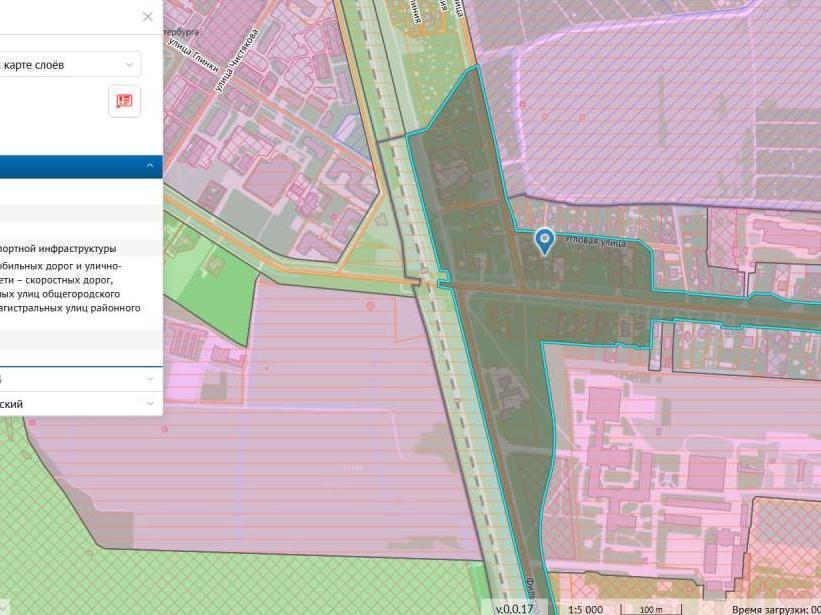Viewport: 821px width, 615px height.
Task: Click the dark green highlighted road zone
Action: pyautogui.click(x=470, y=200)
